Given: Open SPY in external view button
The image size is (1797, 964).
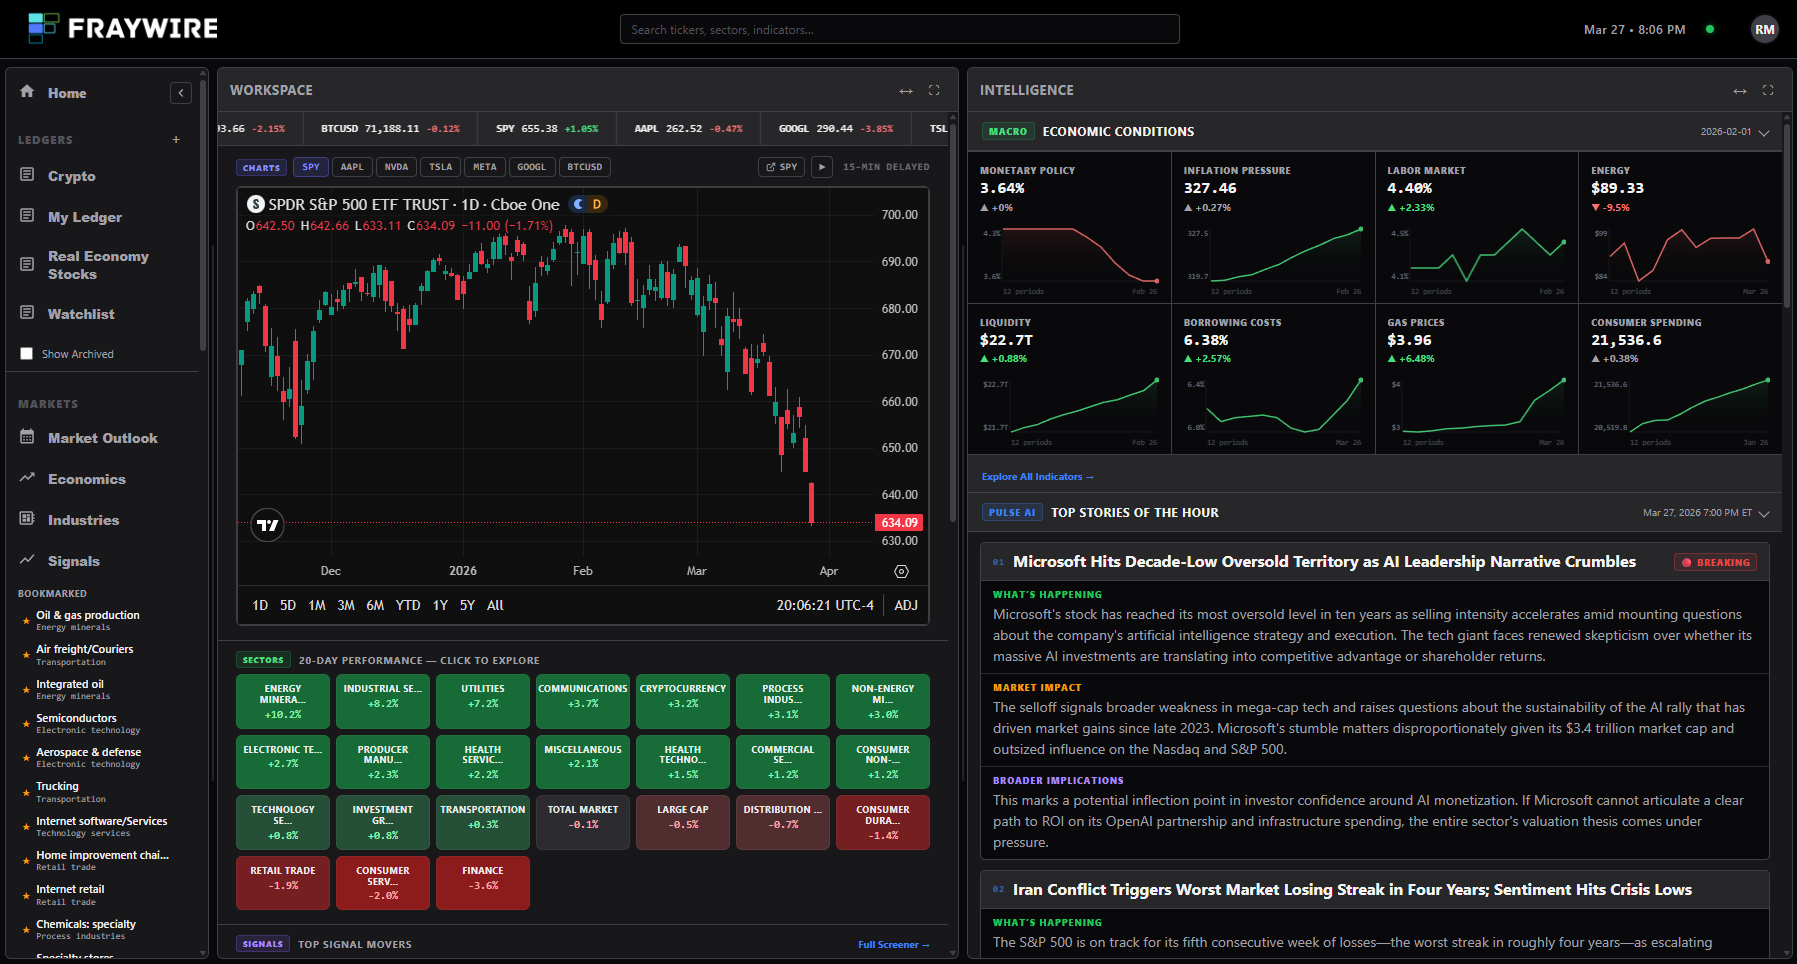Looking at the screenshot, I should [782, 167].
